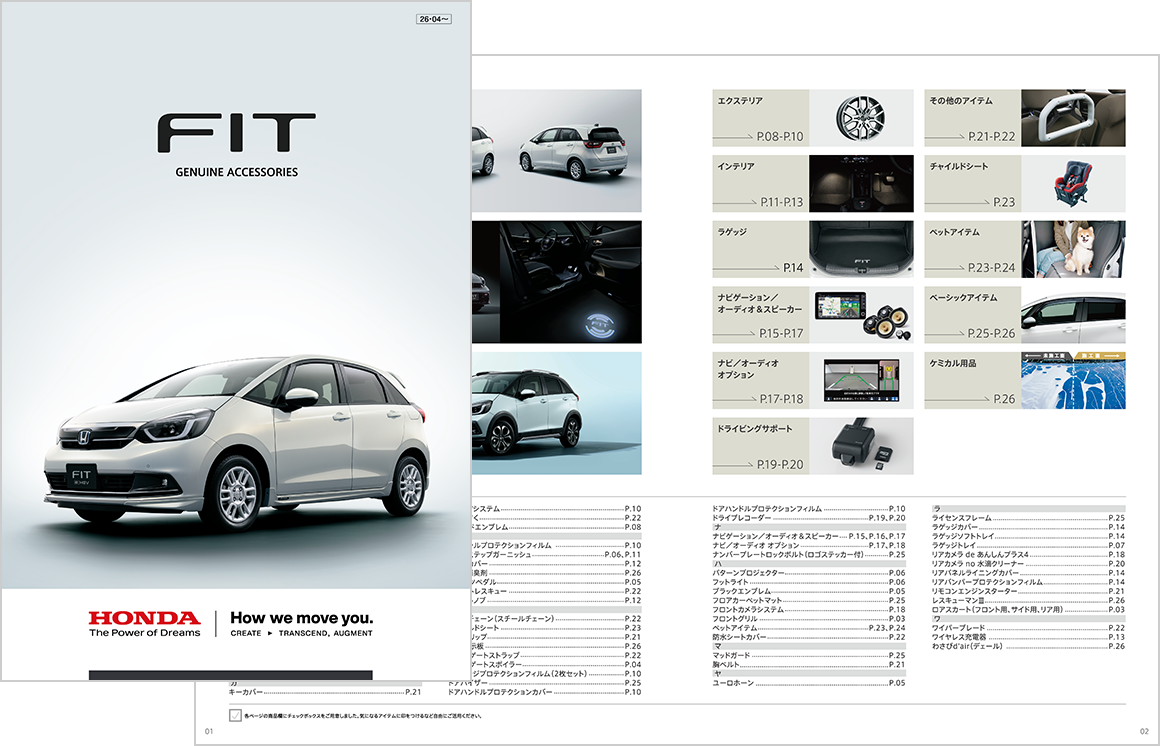Click the child seat image

1073,185
